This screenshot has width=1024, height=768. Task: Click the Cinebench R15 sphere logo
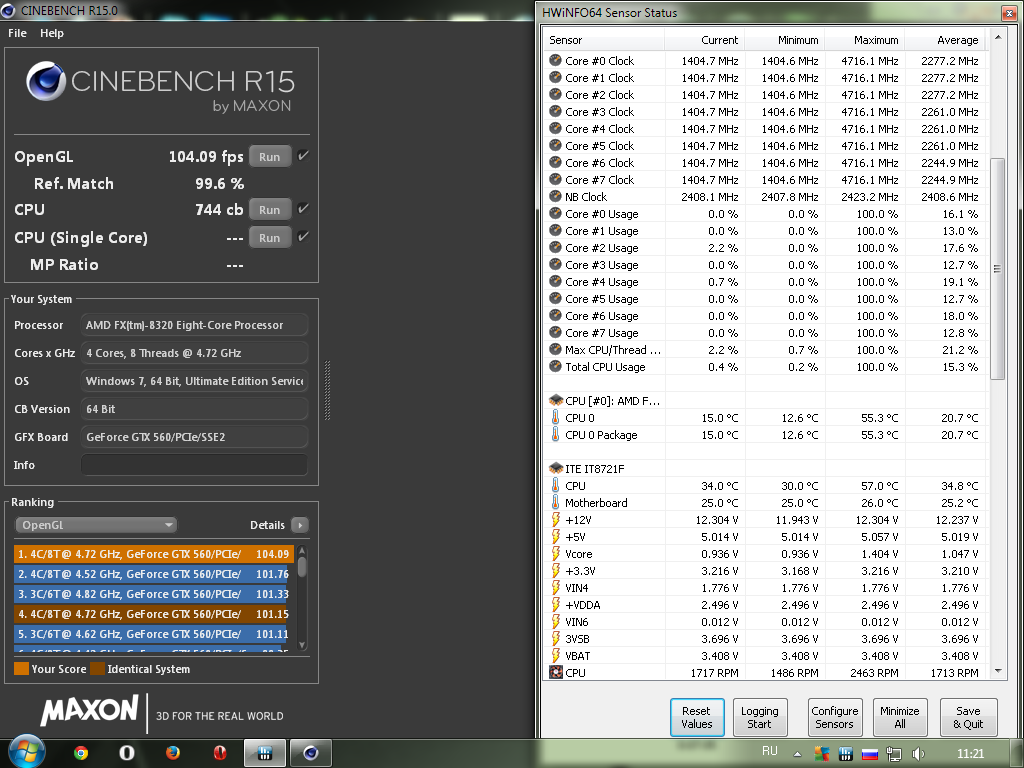point(46,81)
